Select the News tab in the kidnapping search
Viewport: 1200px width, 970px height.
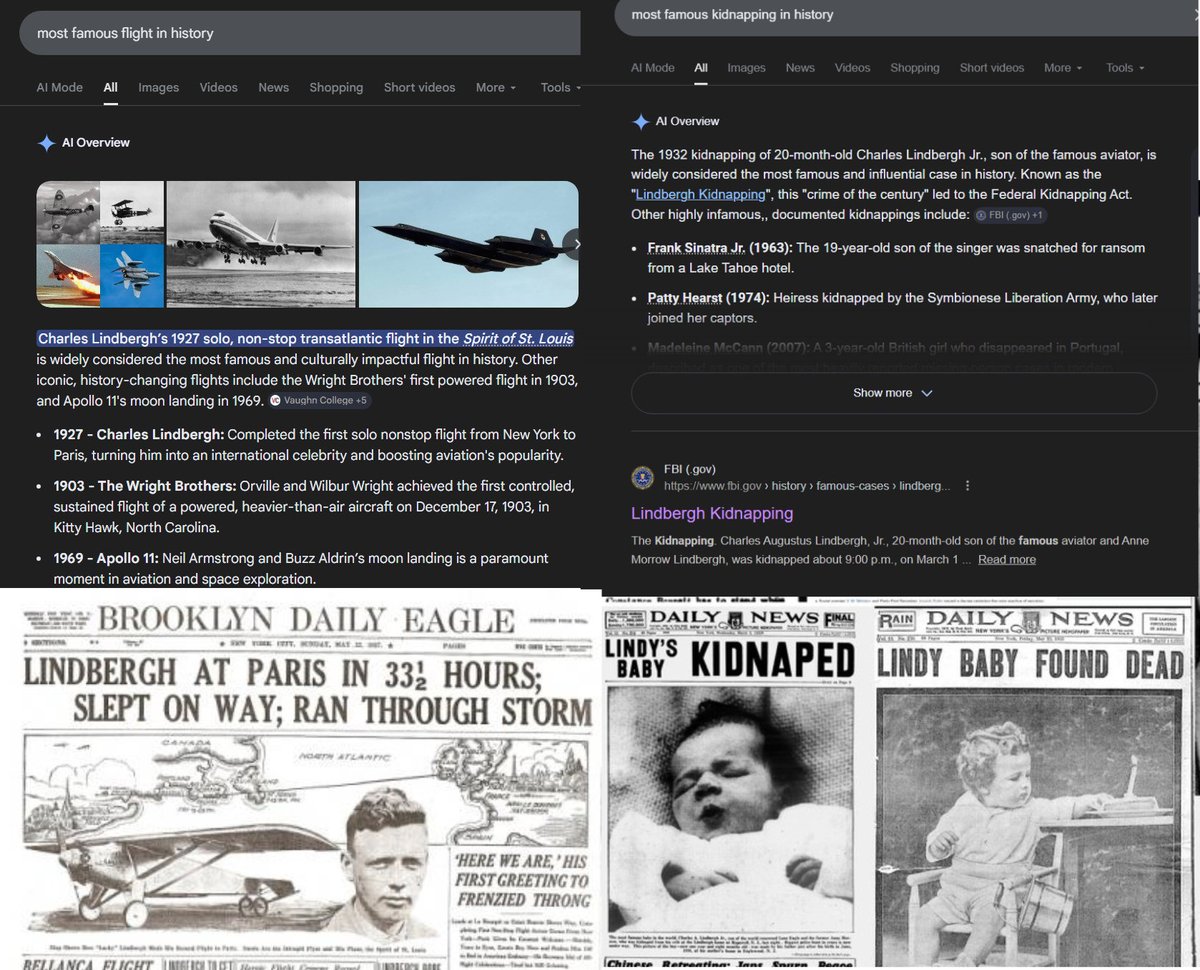coord(800,68)
